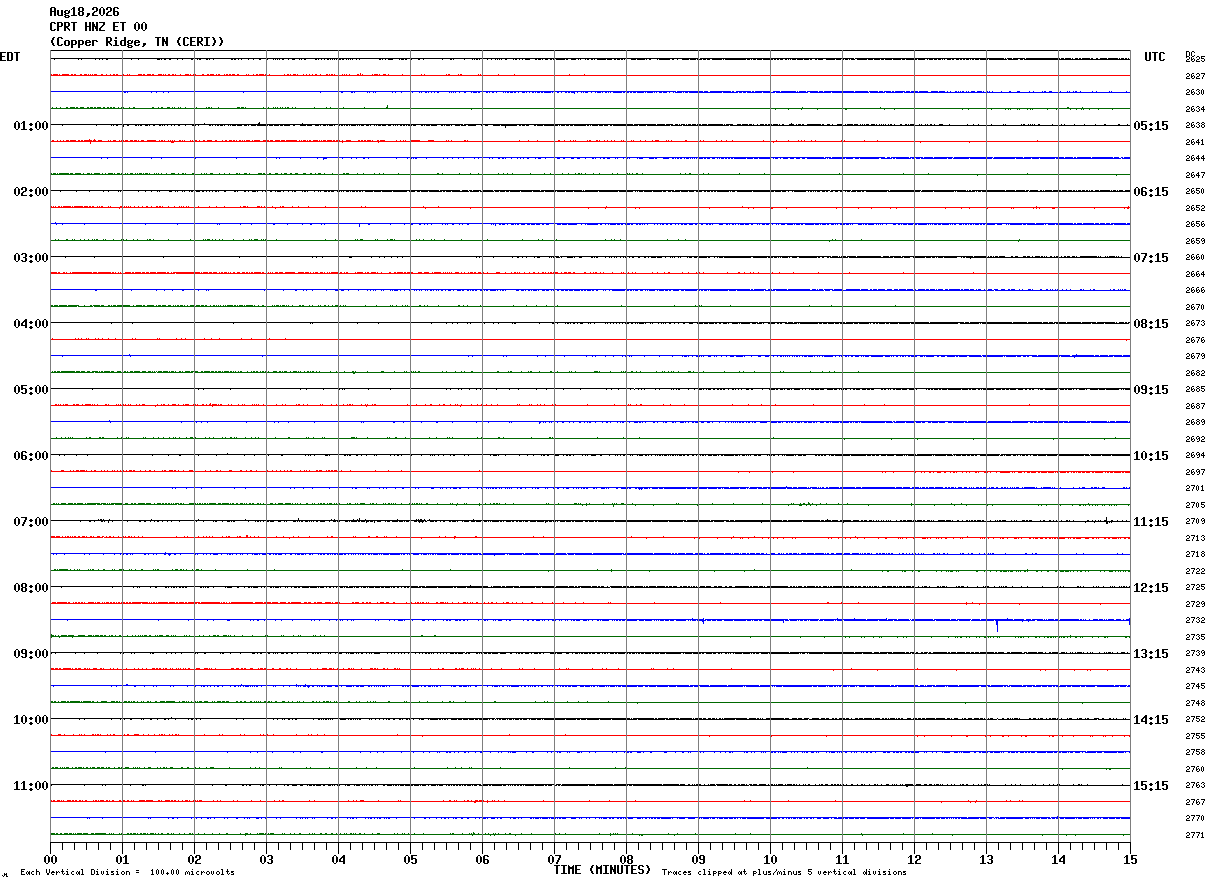Select the UTC timezone label
The height and width of the screenshot is (886, 1210).
[x=1155, y=57]
